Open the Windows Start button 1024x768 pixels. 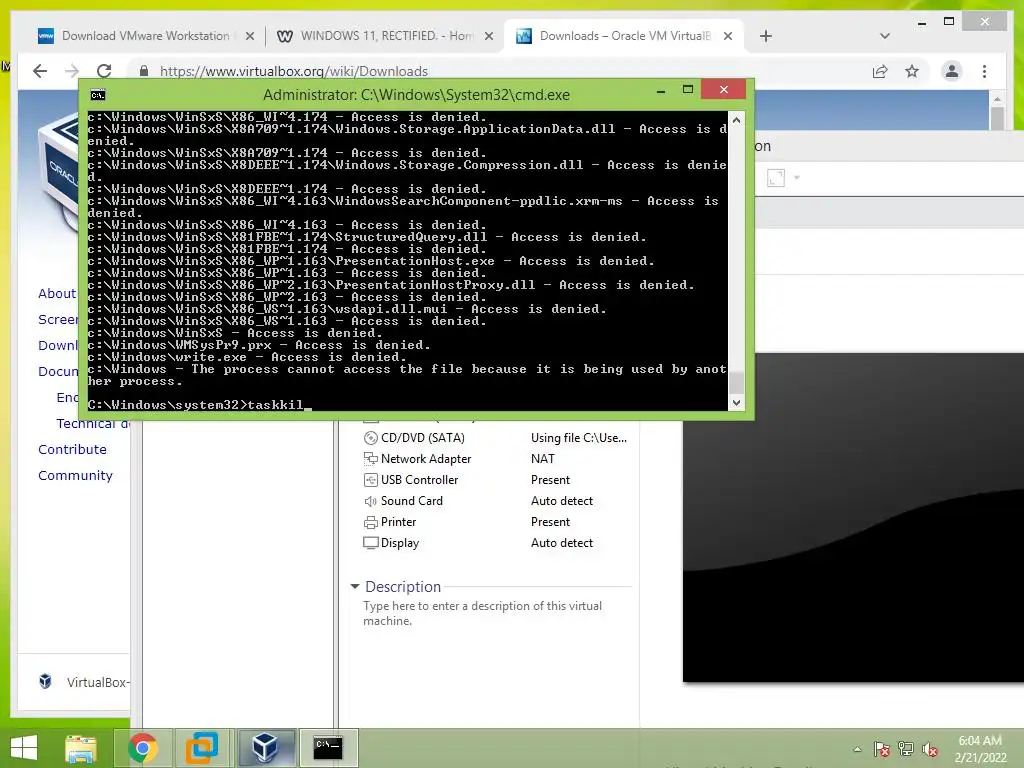tap(24, 748)
